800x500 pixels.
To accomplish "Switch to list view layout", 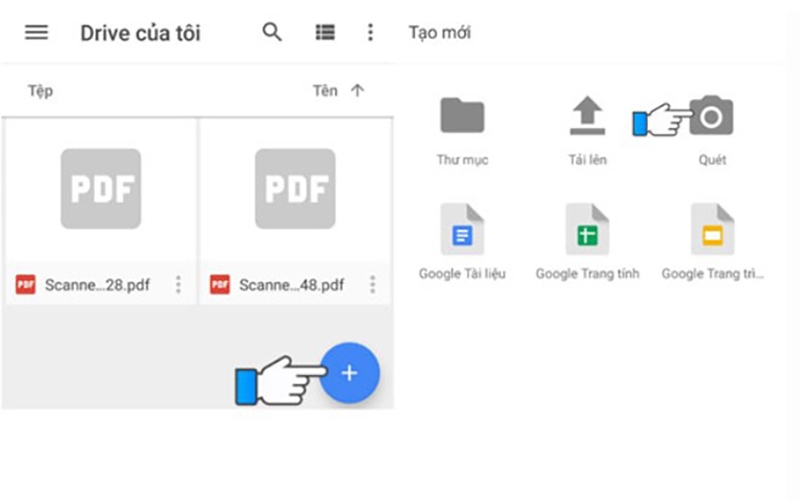I will (x=325, y=33).
